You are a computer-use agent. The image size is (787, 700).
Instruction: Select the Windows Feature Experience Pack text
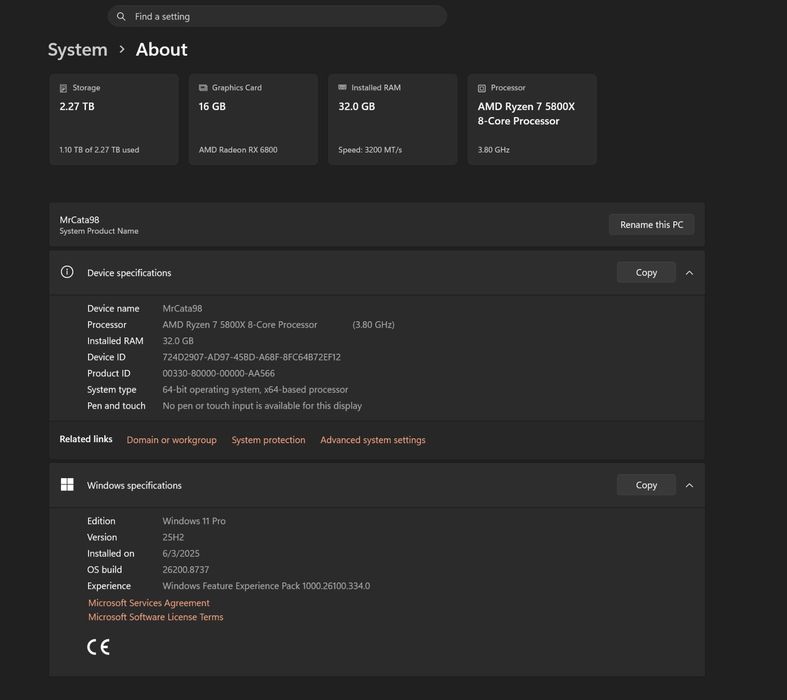266,586
